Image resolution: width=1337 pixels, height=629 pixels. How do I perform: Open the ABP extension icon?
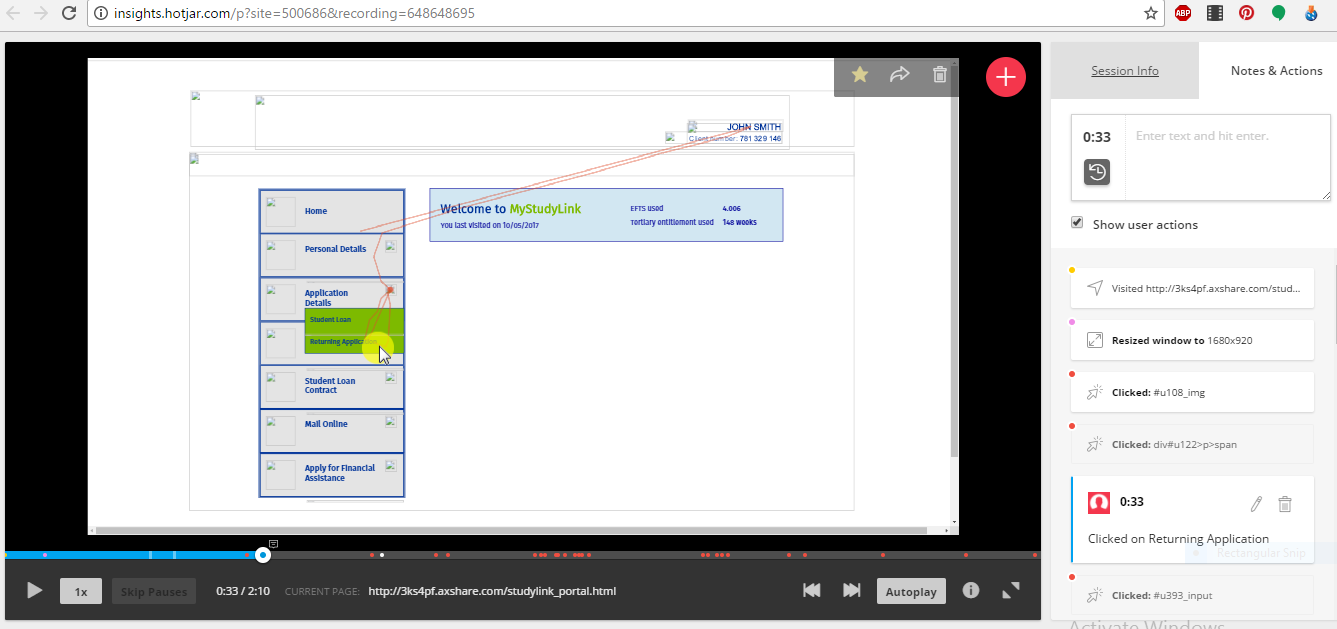(x=1183, y=13)
